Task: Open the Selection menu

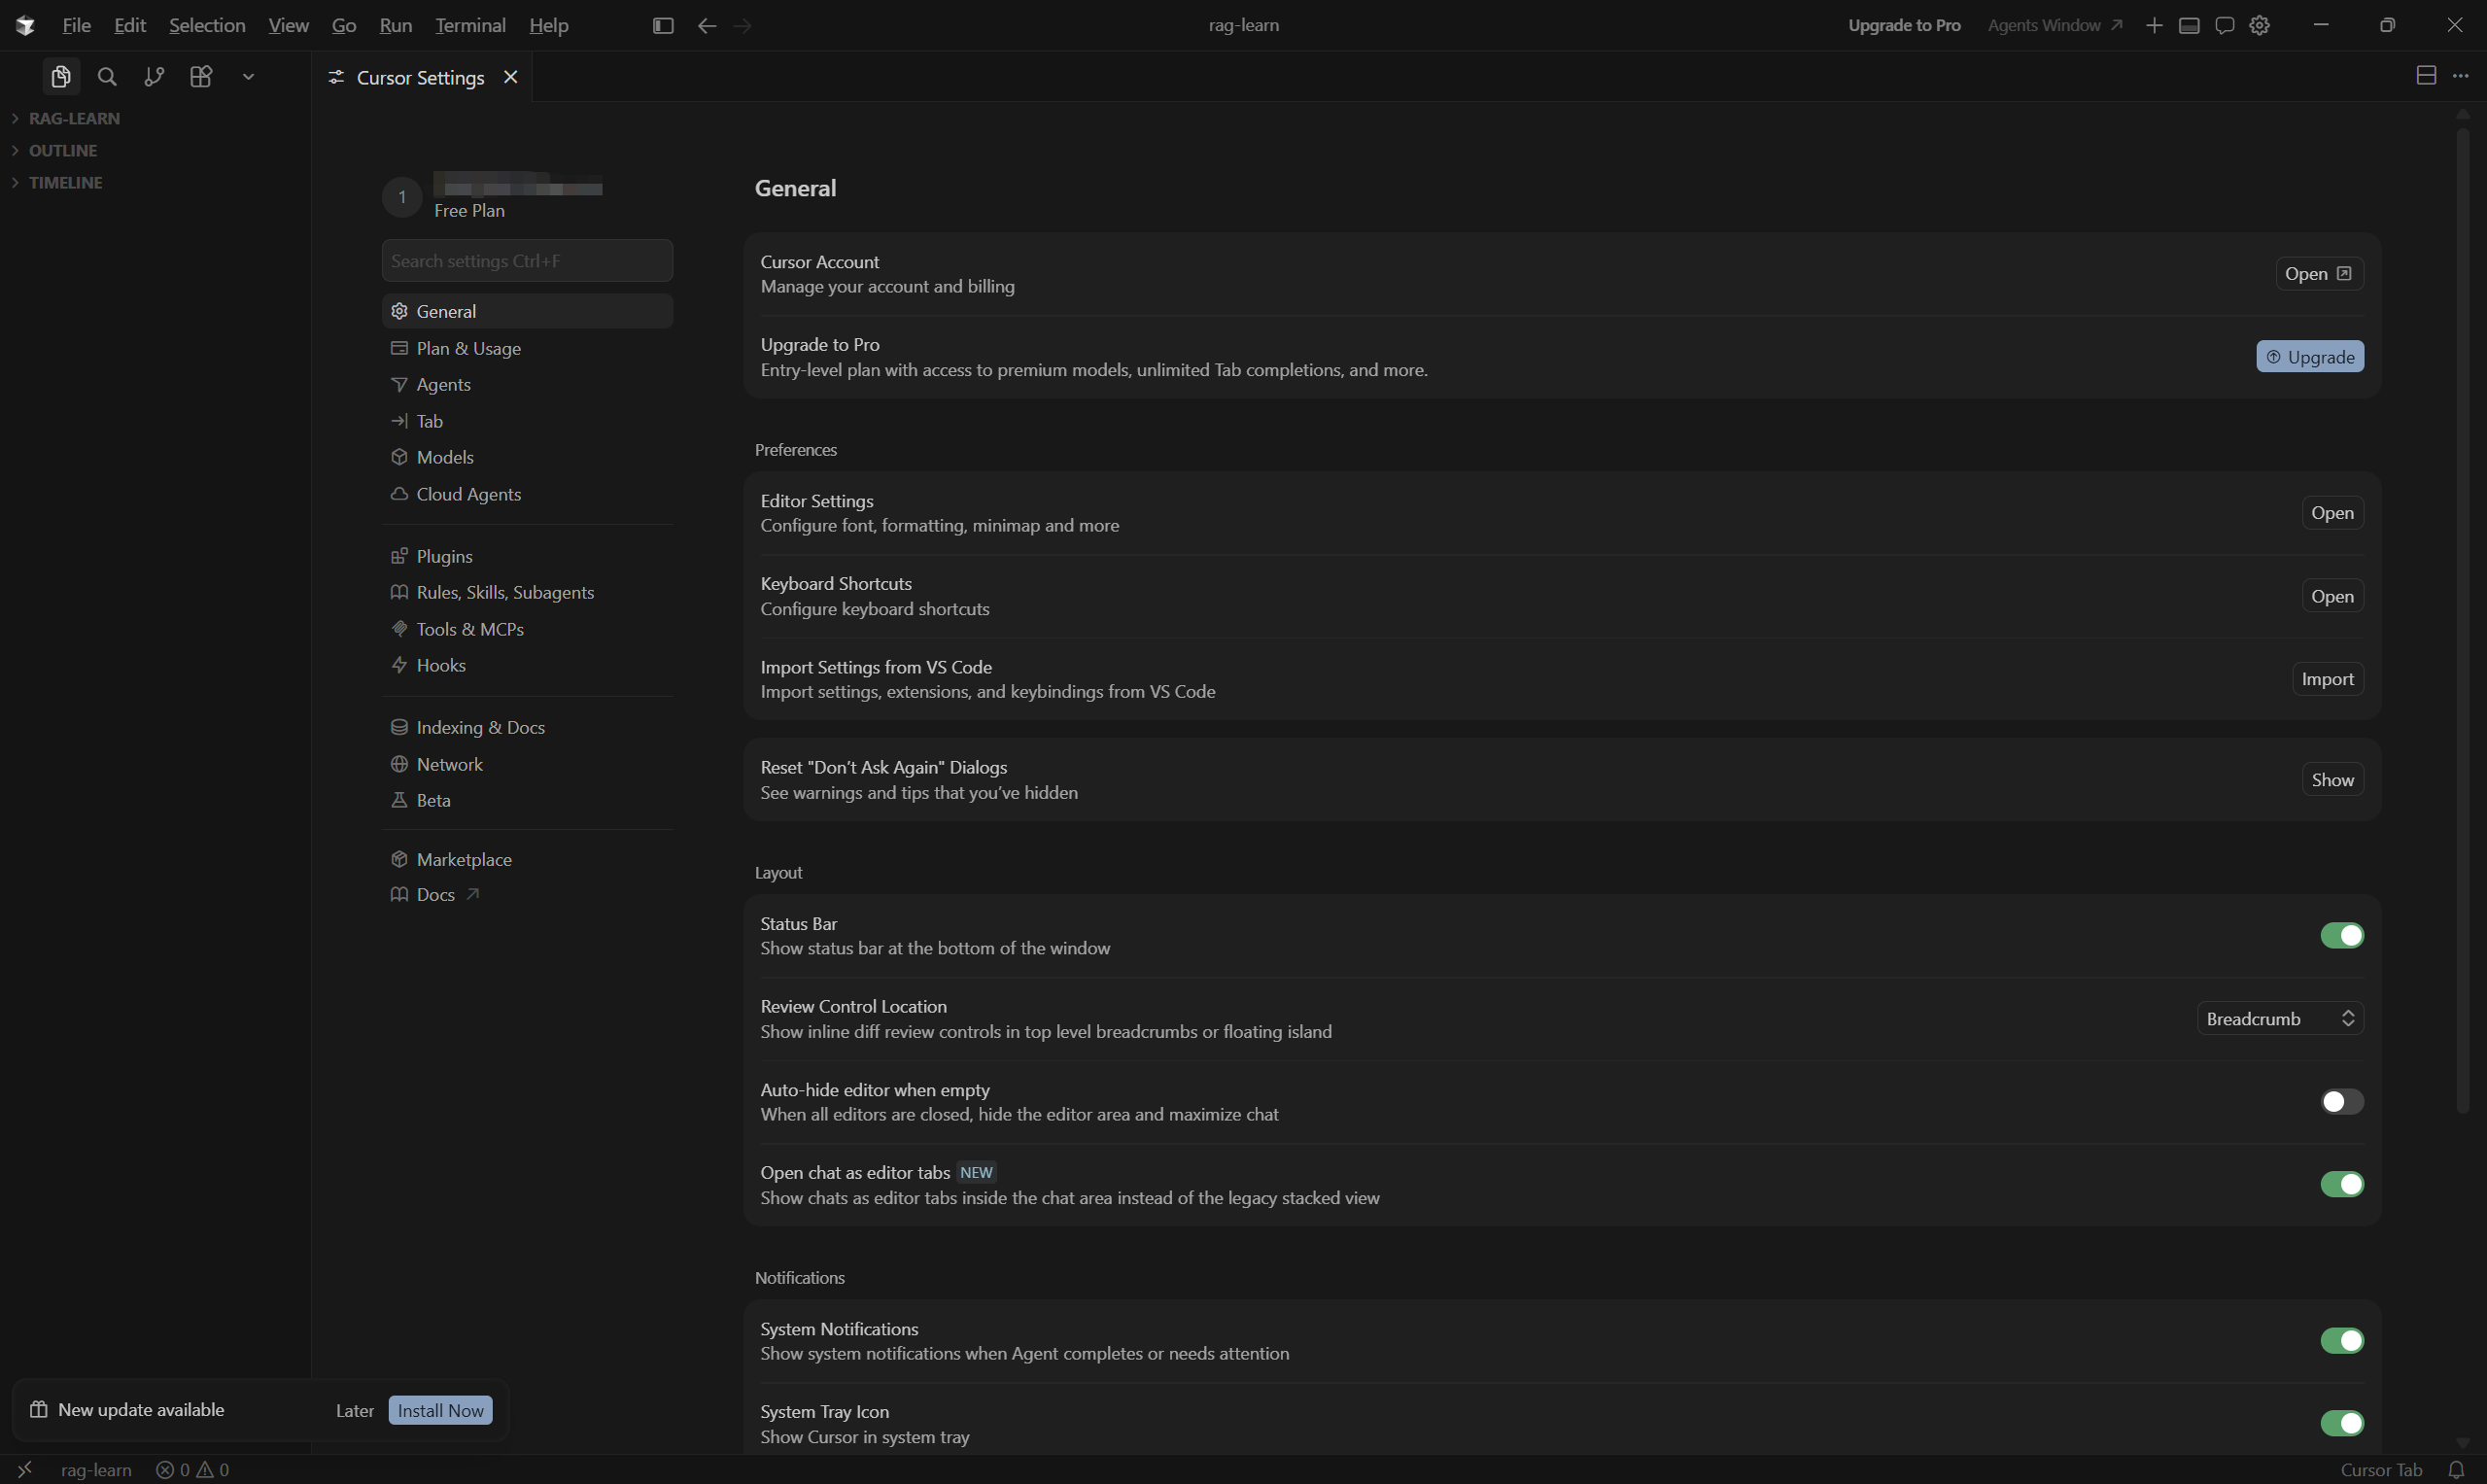Action: coord(207,26)
